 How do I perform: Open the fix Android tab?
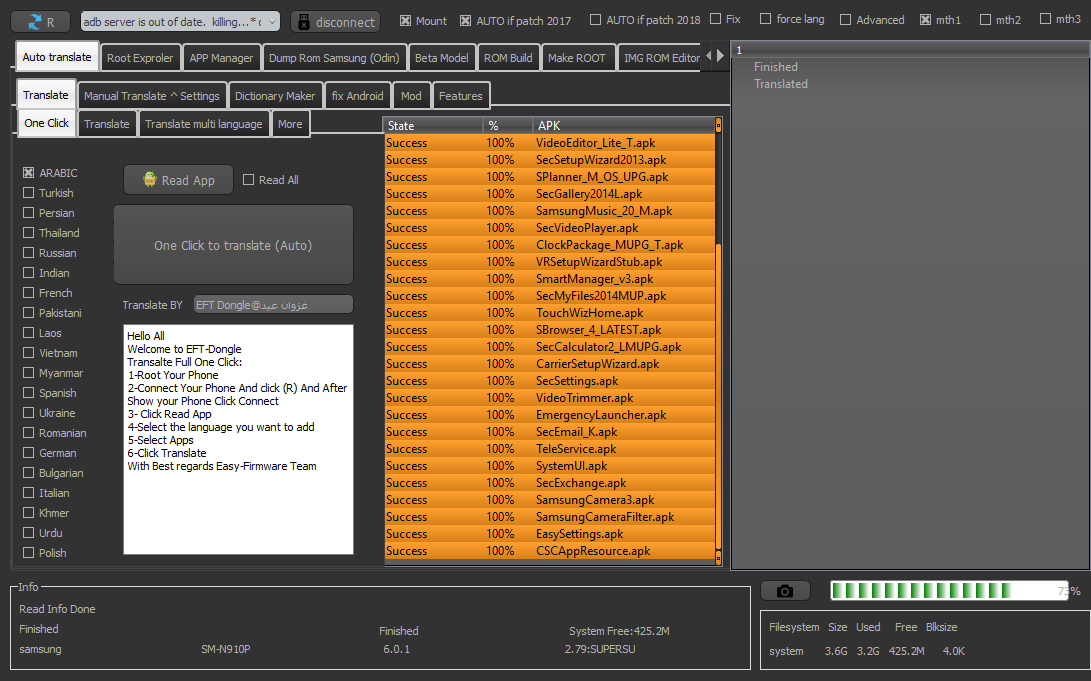click(358, 96)
